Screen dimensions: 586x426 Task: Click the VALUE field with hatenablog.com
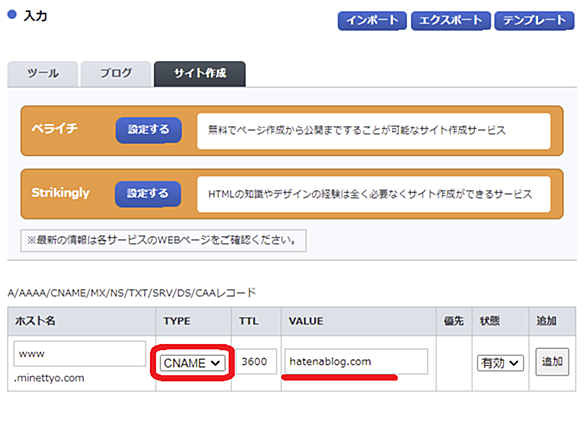point(356,361)
